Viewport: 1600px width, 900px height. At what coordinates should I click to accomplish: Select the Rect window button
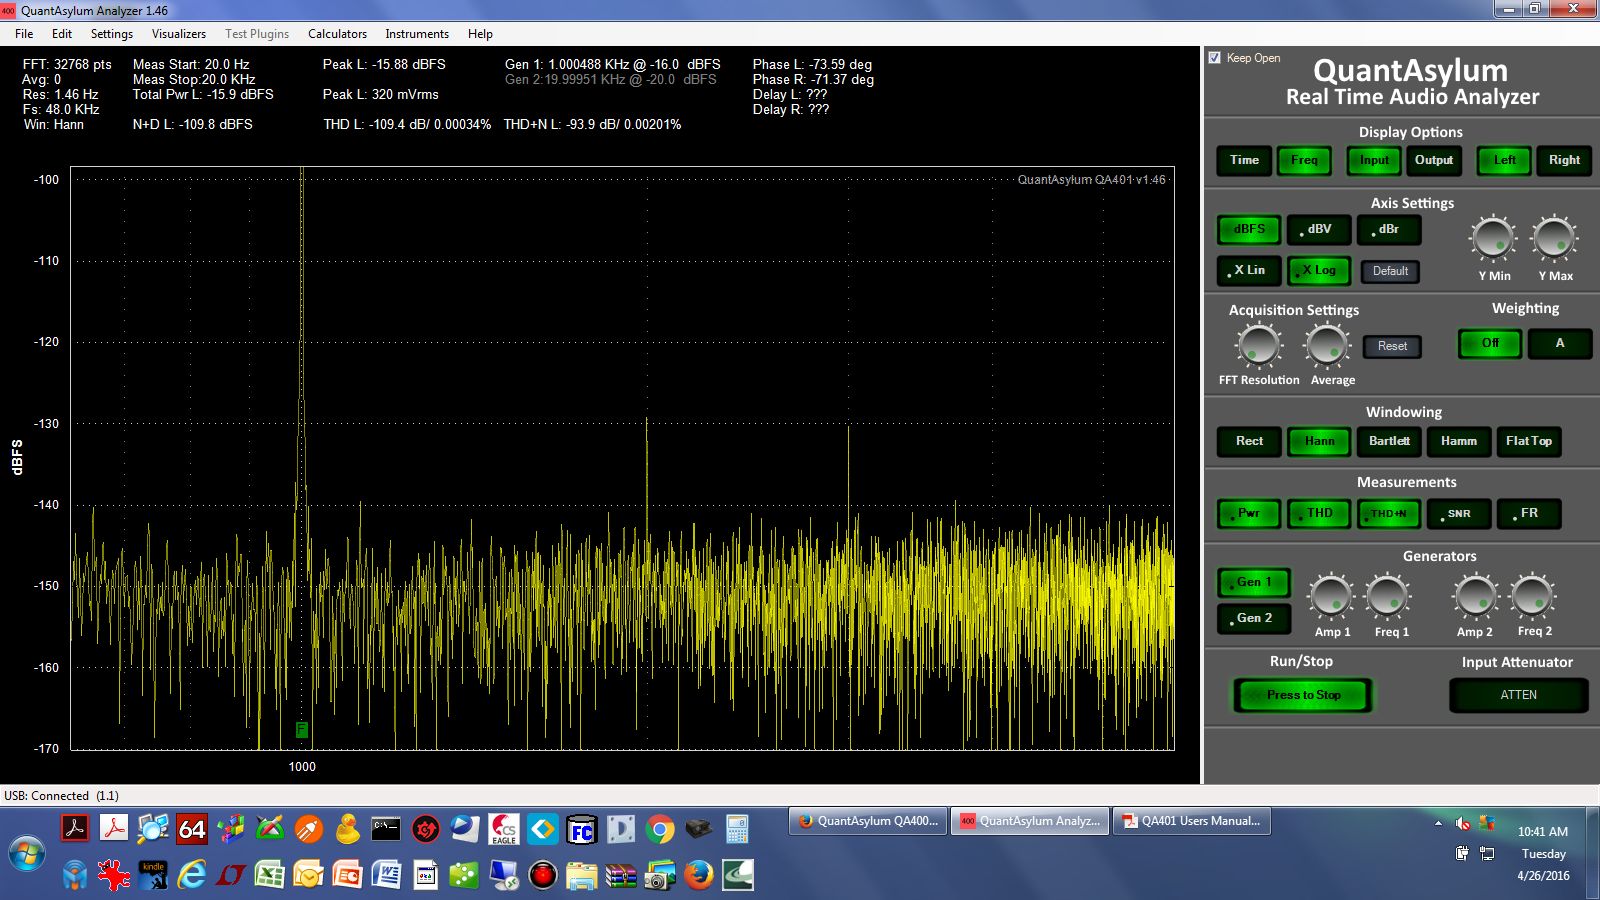[x=1249, y=441]
